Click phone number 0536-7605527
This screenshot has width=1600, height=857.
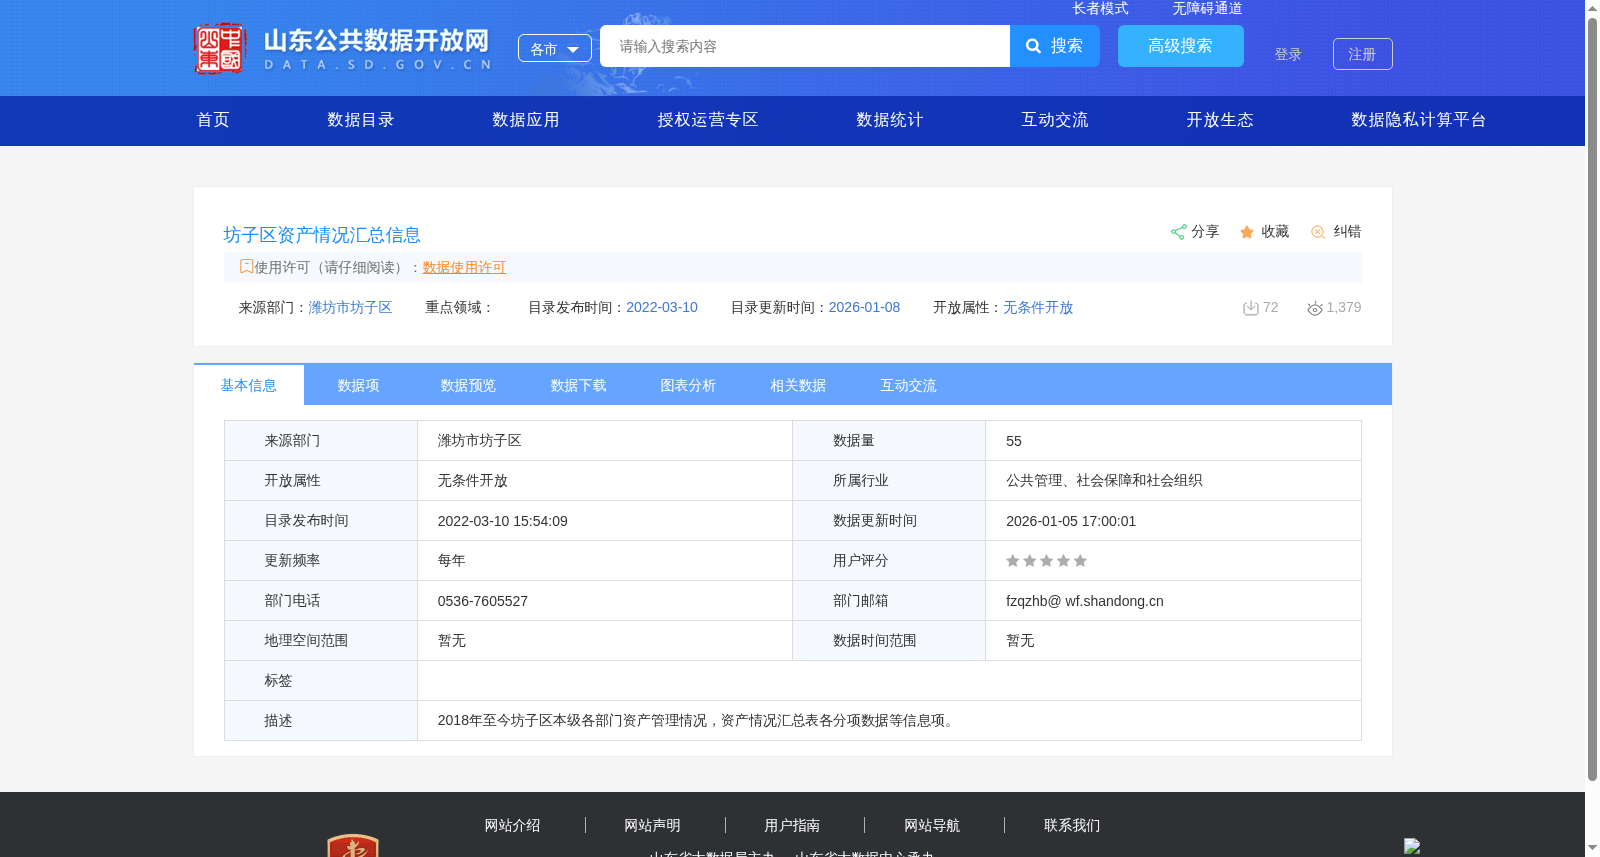[483, 601]
